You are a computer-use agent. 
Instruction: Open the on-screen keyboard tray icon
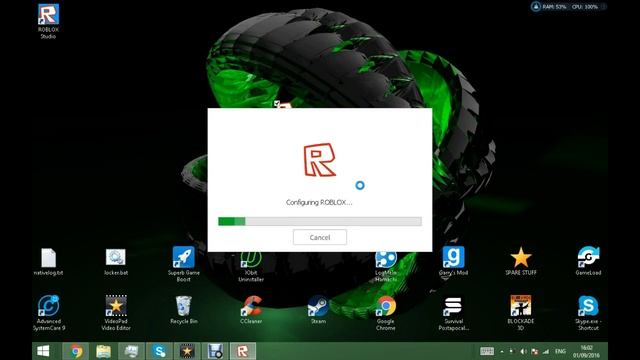pos(487,351)
